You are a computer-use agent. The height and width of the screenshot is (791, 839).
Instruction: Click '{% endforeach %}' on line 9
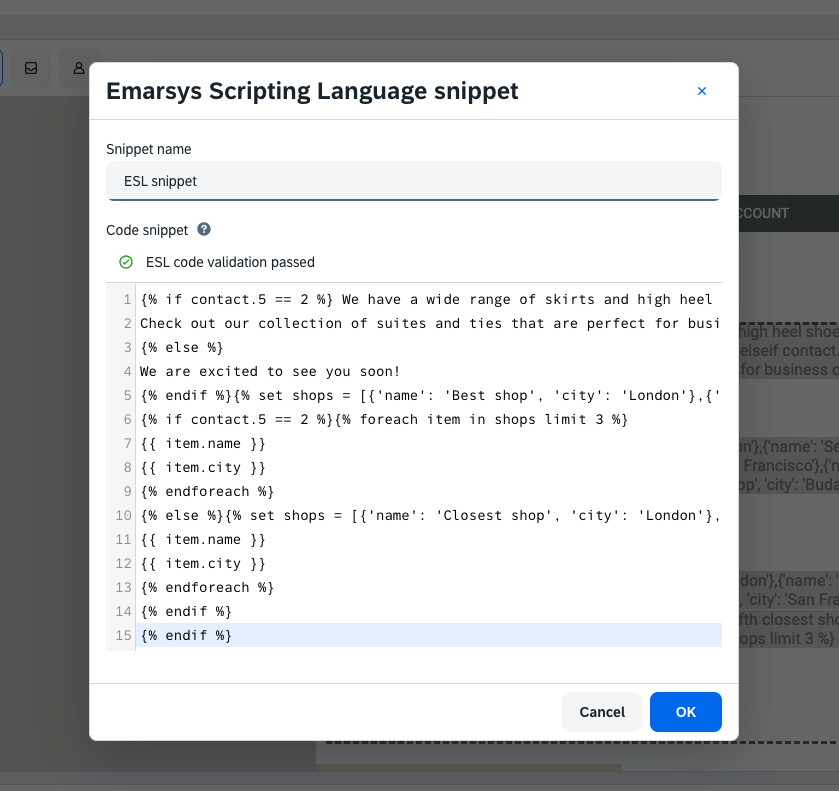pos(207,492)
